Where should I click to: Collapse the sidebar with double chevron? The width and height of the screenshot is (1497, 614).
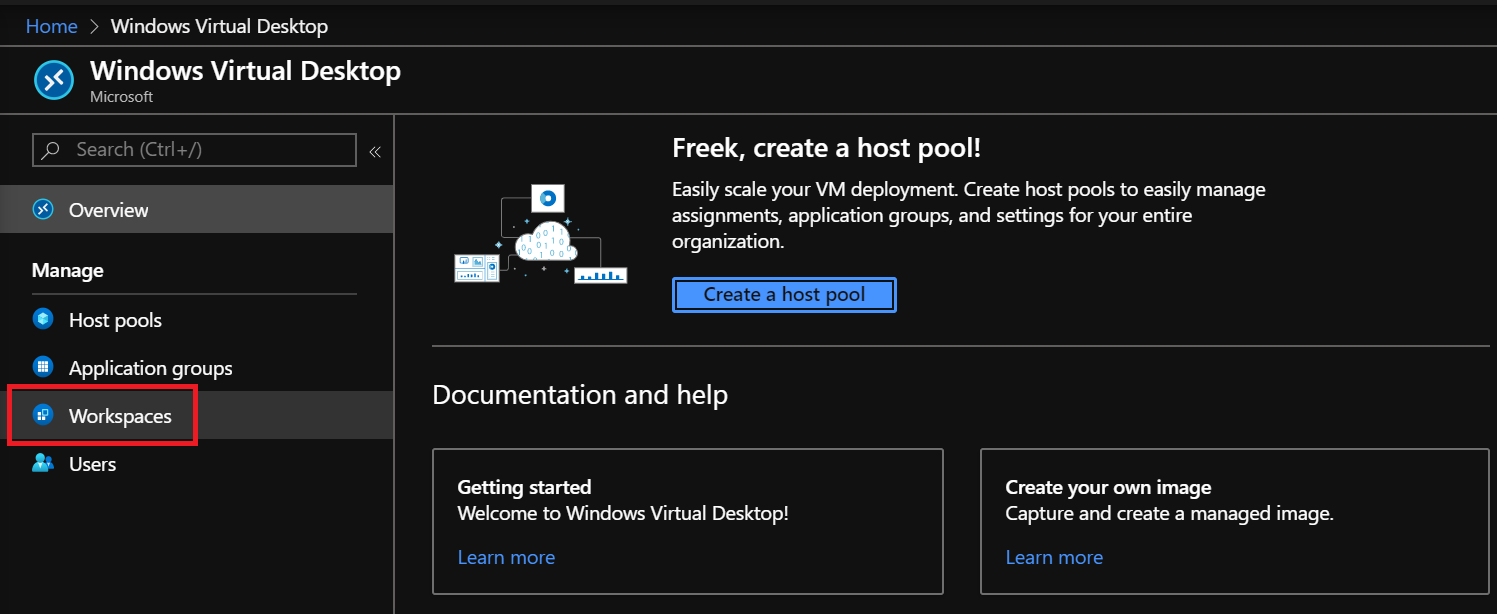pyautogui.click(x=375, y=152)
